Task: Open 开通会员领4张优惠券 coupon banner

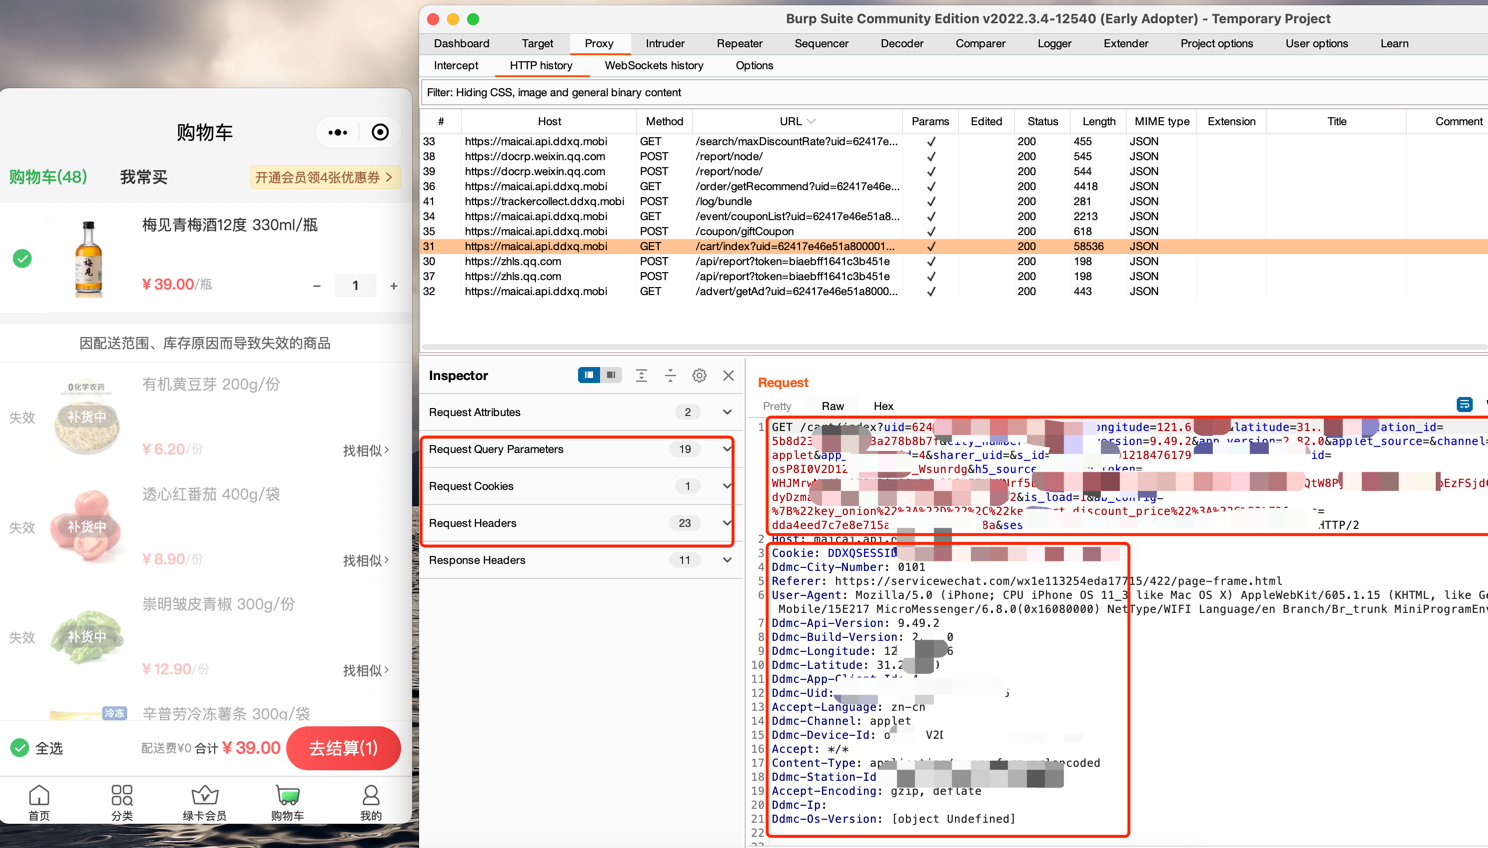Action: point(324,177)
